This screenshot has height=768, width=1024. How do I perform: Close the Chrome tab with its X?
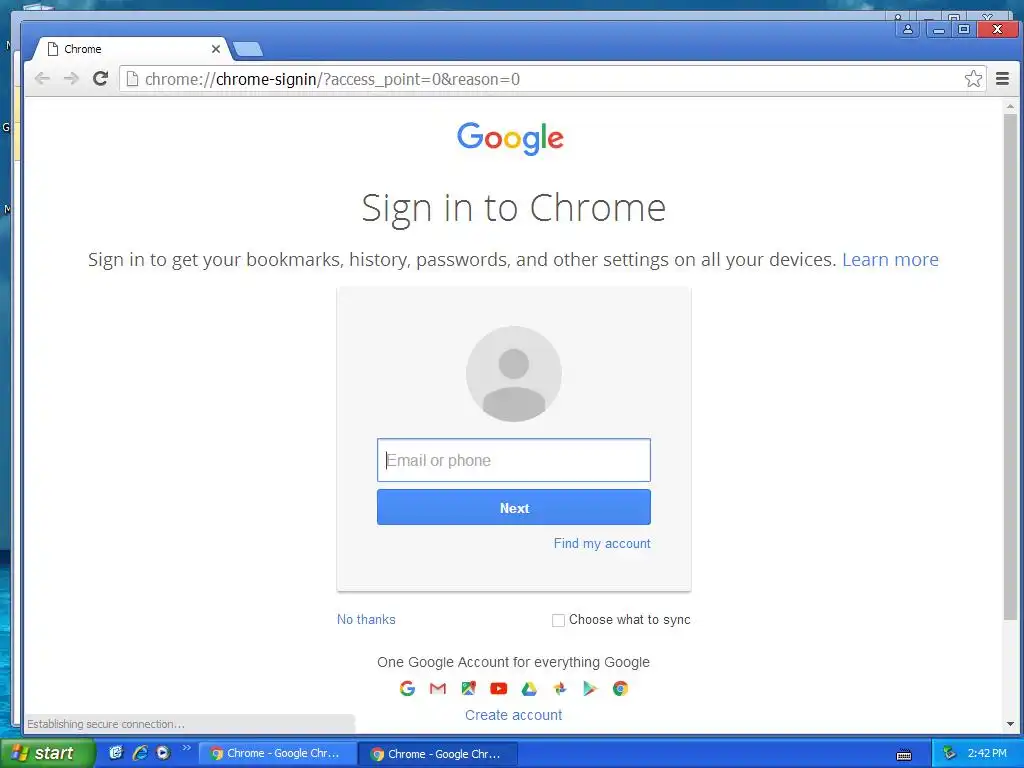pos(216,49)
